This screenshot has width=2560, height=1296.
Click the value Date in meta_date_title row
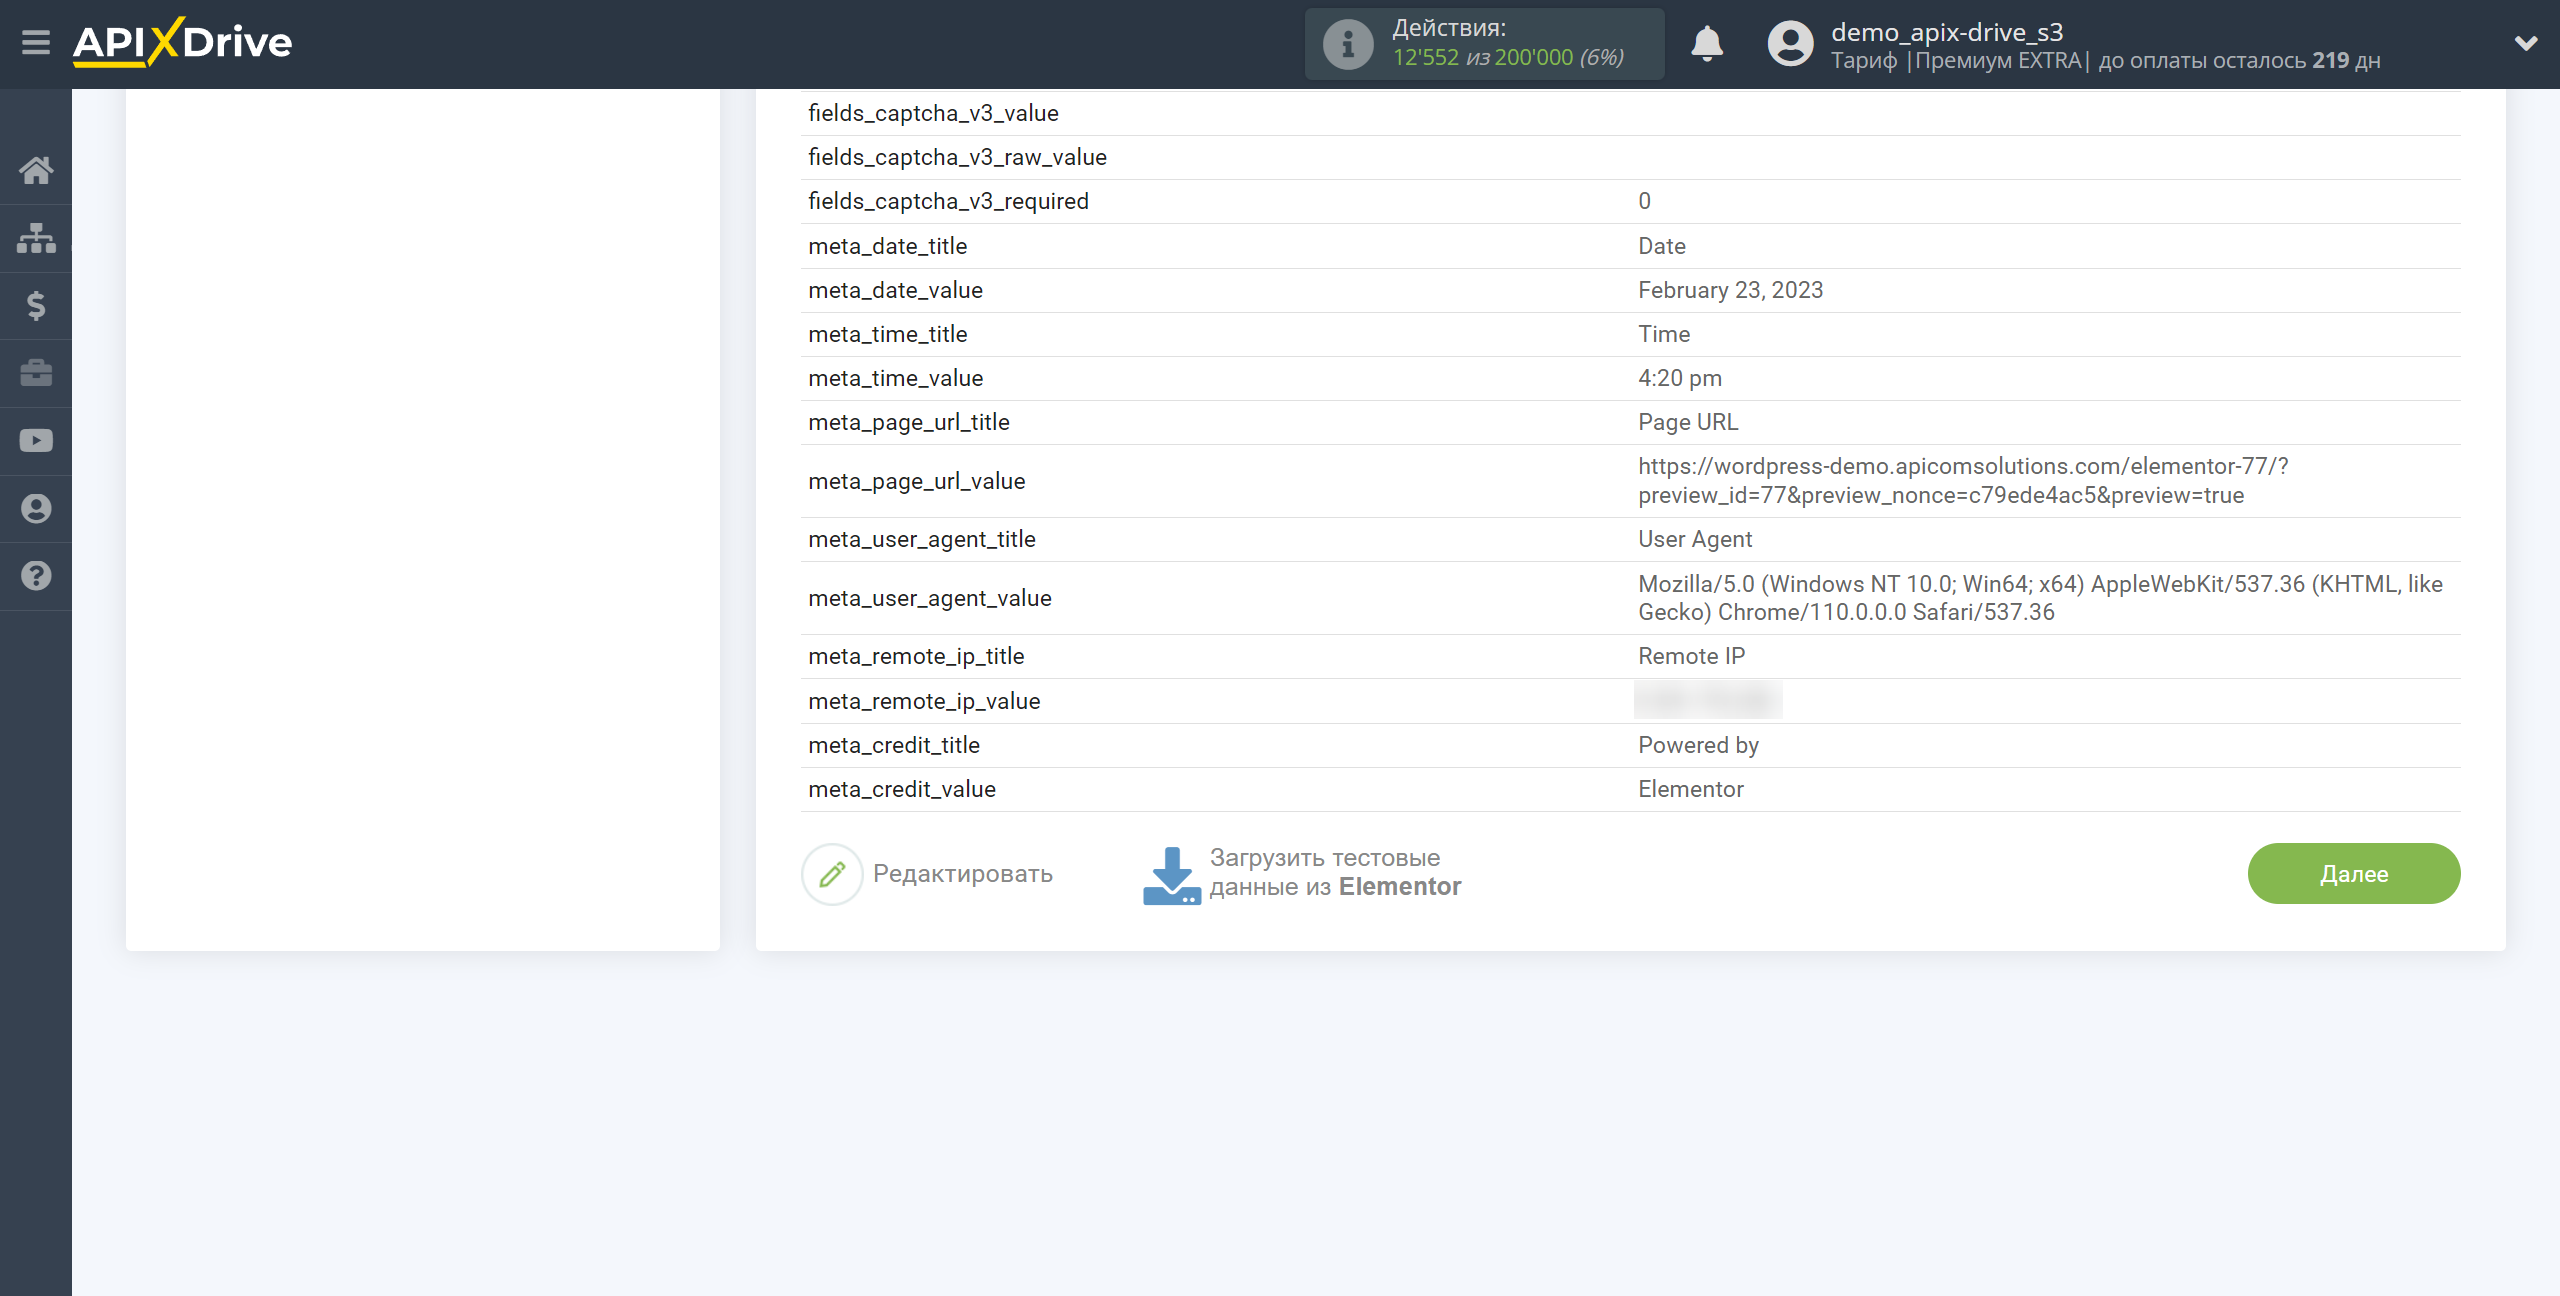click(x=1661, y=246)
